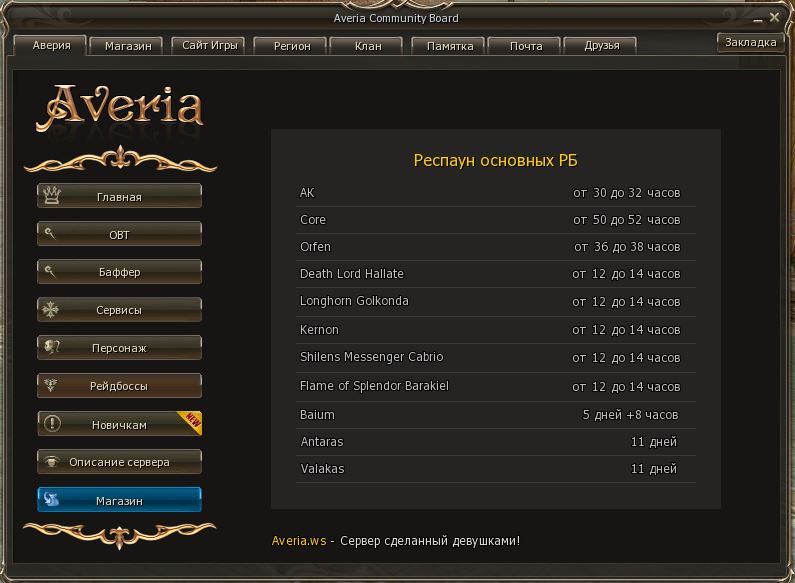
Task: Click the crown icon on Главная button
Action: pos(51,196)
